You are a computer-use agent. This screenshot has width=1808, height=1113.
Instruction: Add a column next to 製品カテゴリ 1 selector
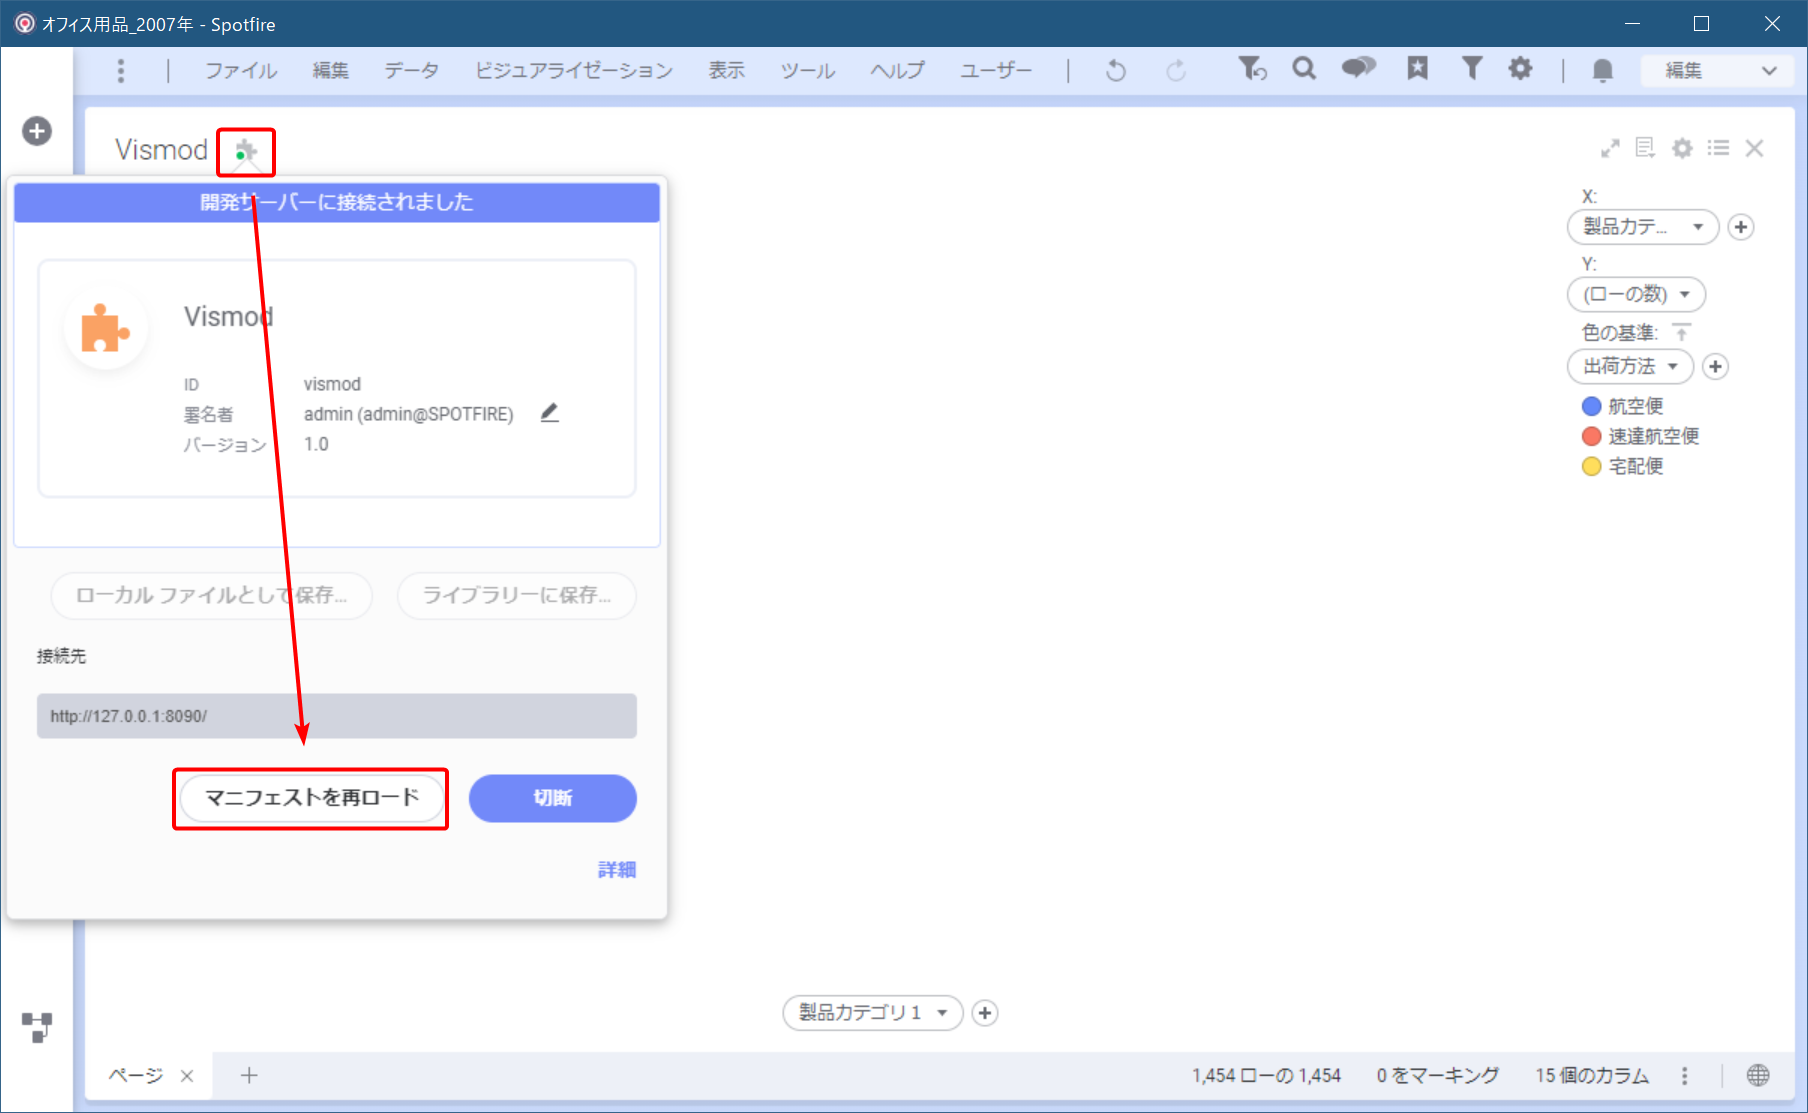click(985, 1013)
